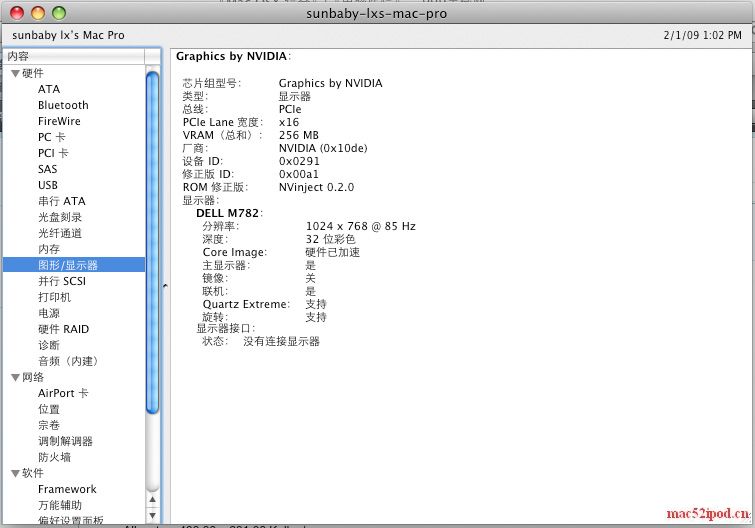Click the date 2/1/09 1:02 PM

coord(703,35)
